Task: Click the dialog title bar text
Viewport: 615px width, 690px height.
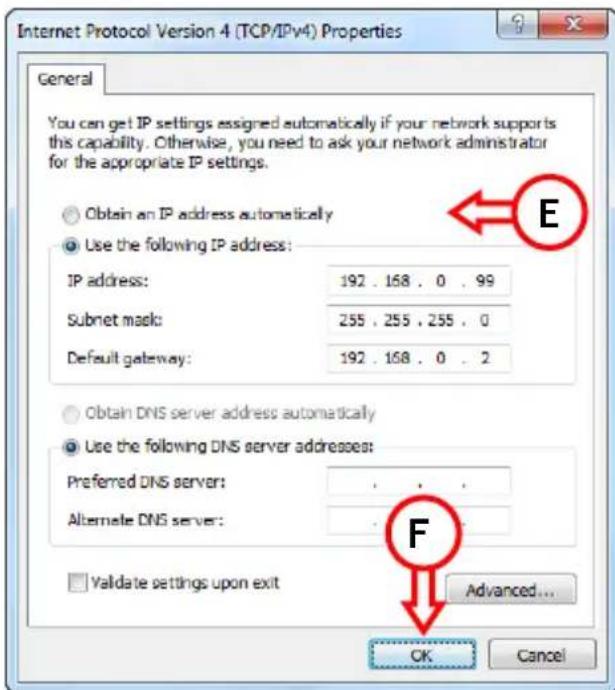Action: pyautogui.click(x=209, y=31)
